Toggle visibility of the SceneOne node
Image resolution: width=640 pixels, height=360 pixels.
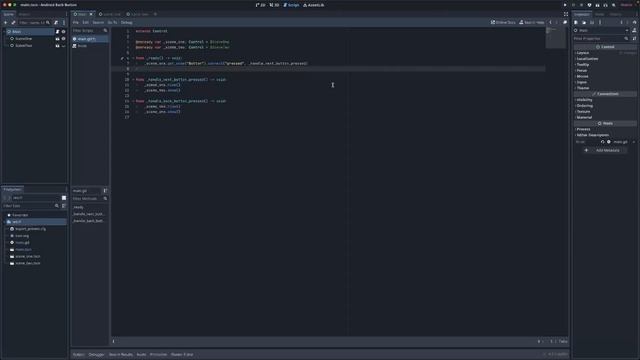point(63,39)
